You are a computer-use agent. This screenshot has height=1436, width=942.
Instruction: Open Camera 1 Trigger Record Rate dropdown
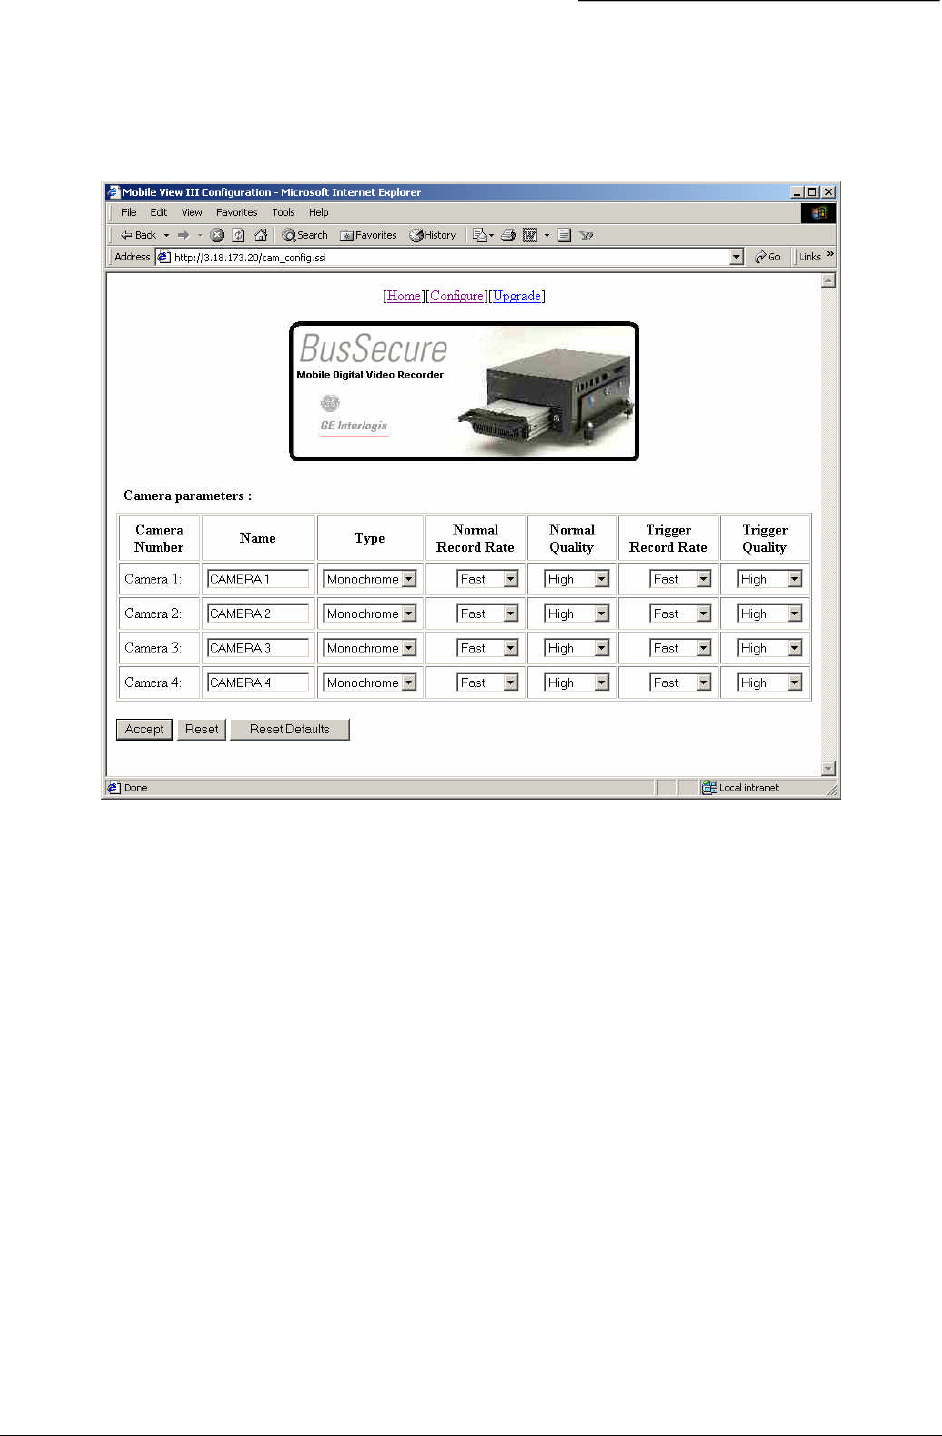[x=681, y=579]
